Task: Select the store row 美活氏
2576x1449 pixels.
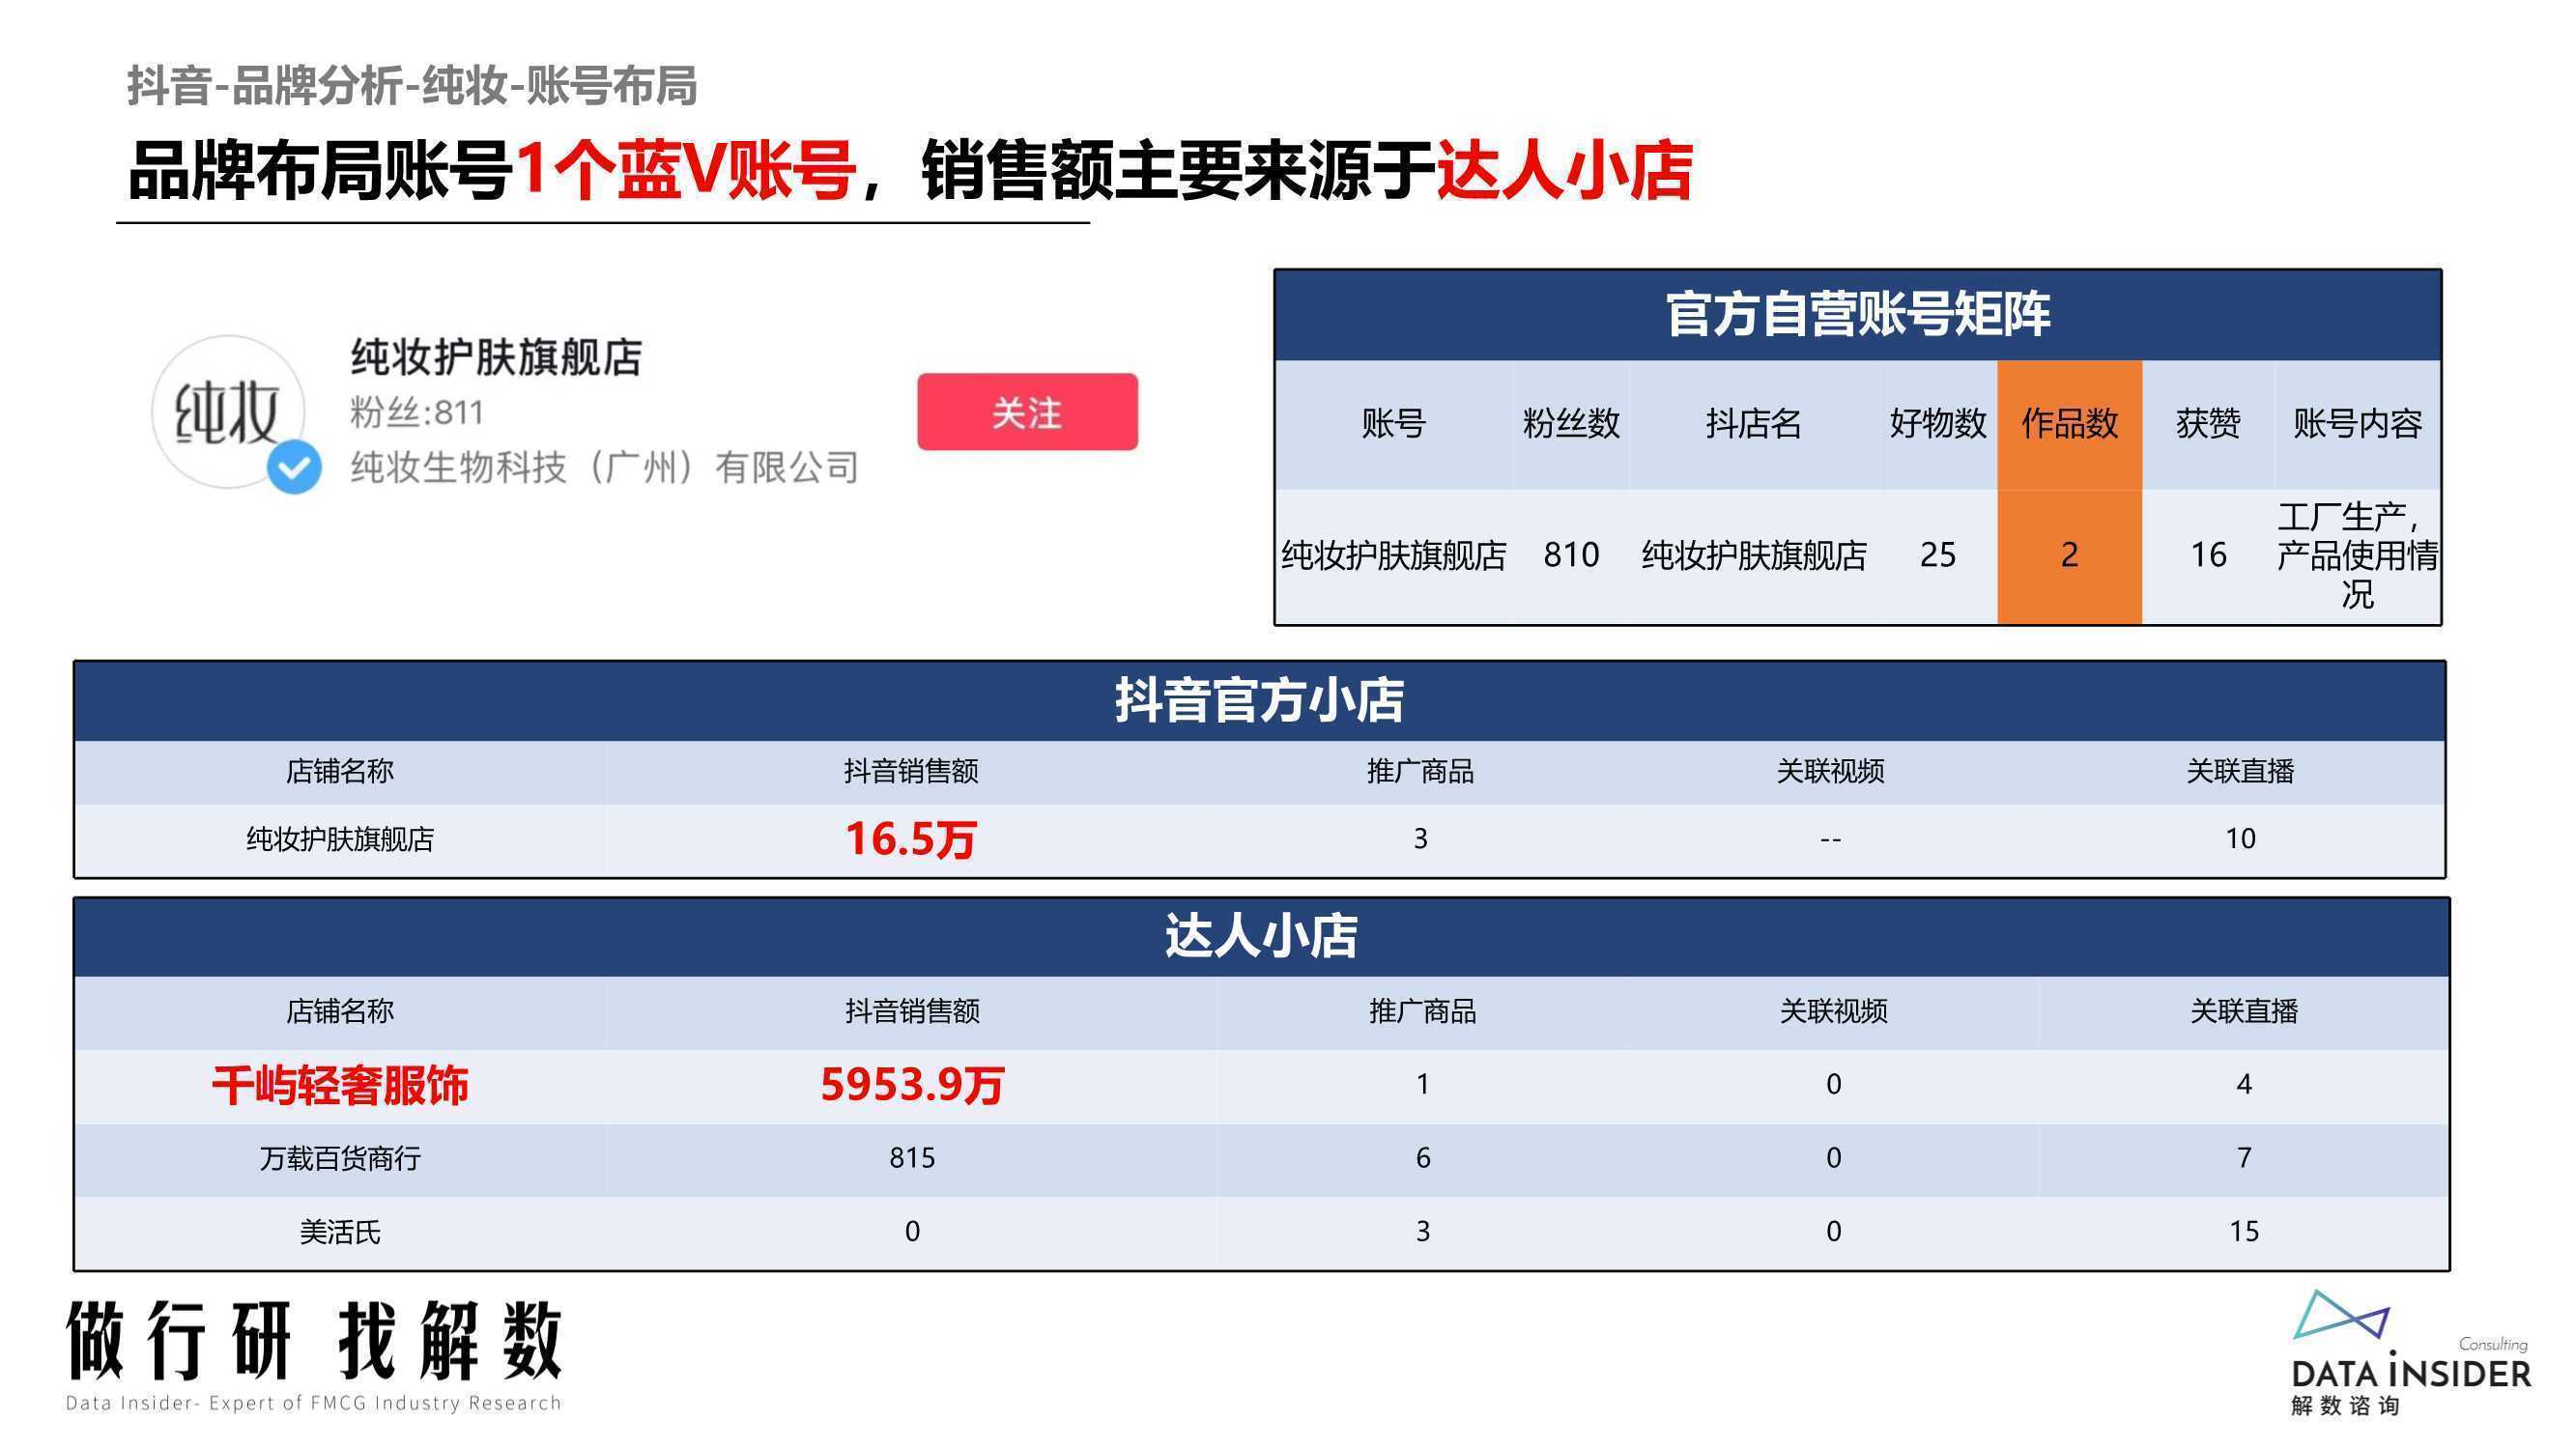Action: coord(1261,1232)
